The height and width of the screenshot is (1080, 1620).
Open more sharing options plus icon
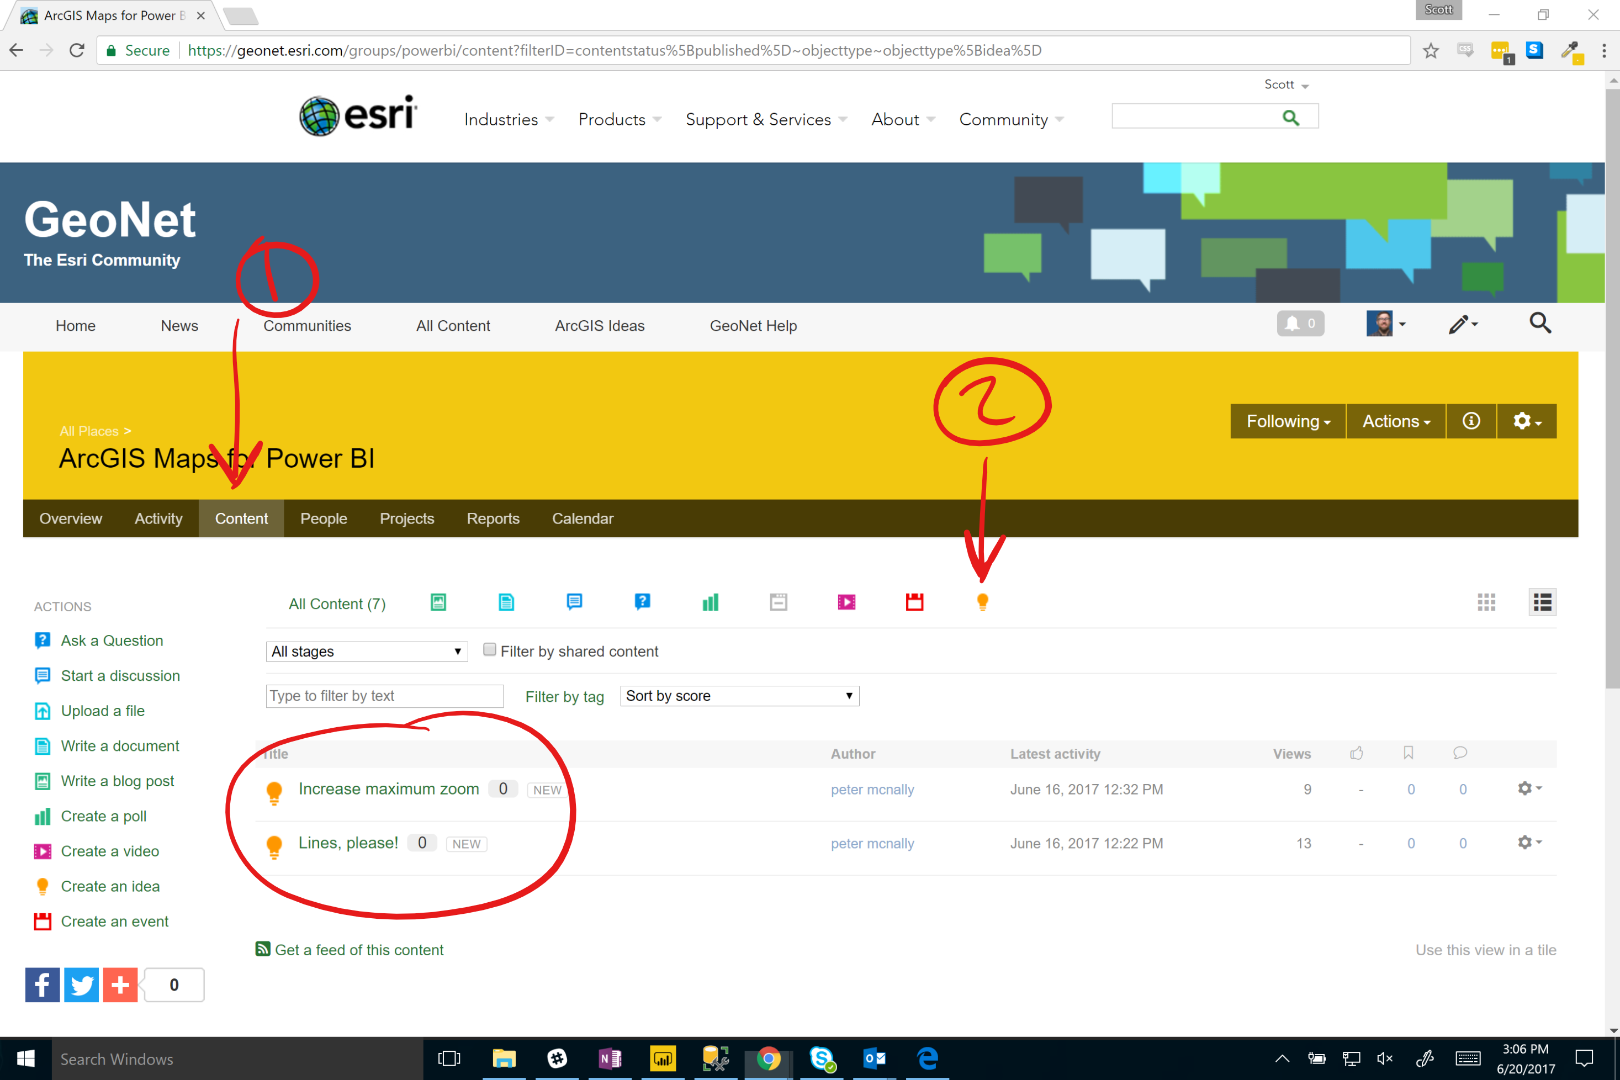[120, 985]
